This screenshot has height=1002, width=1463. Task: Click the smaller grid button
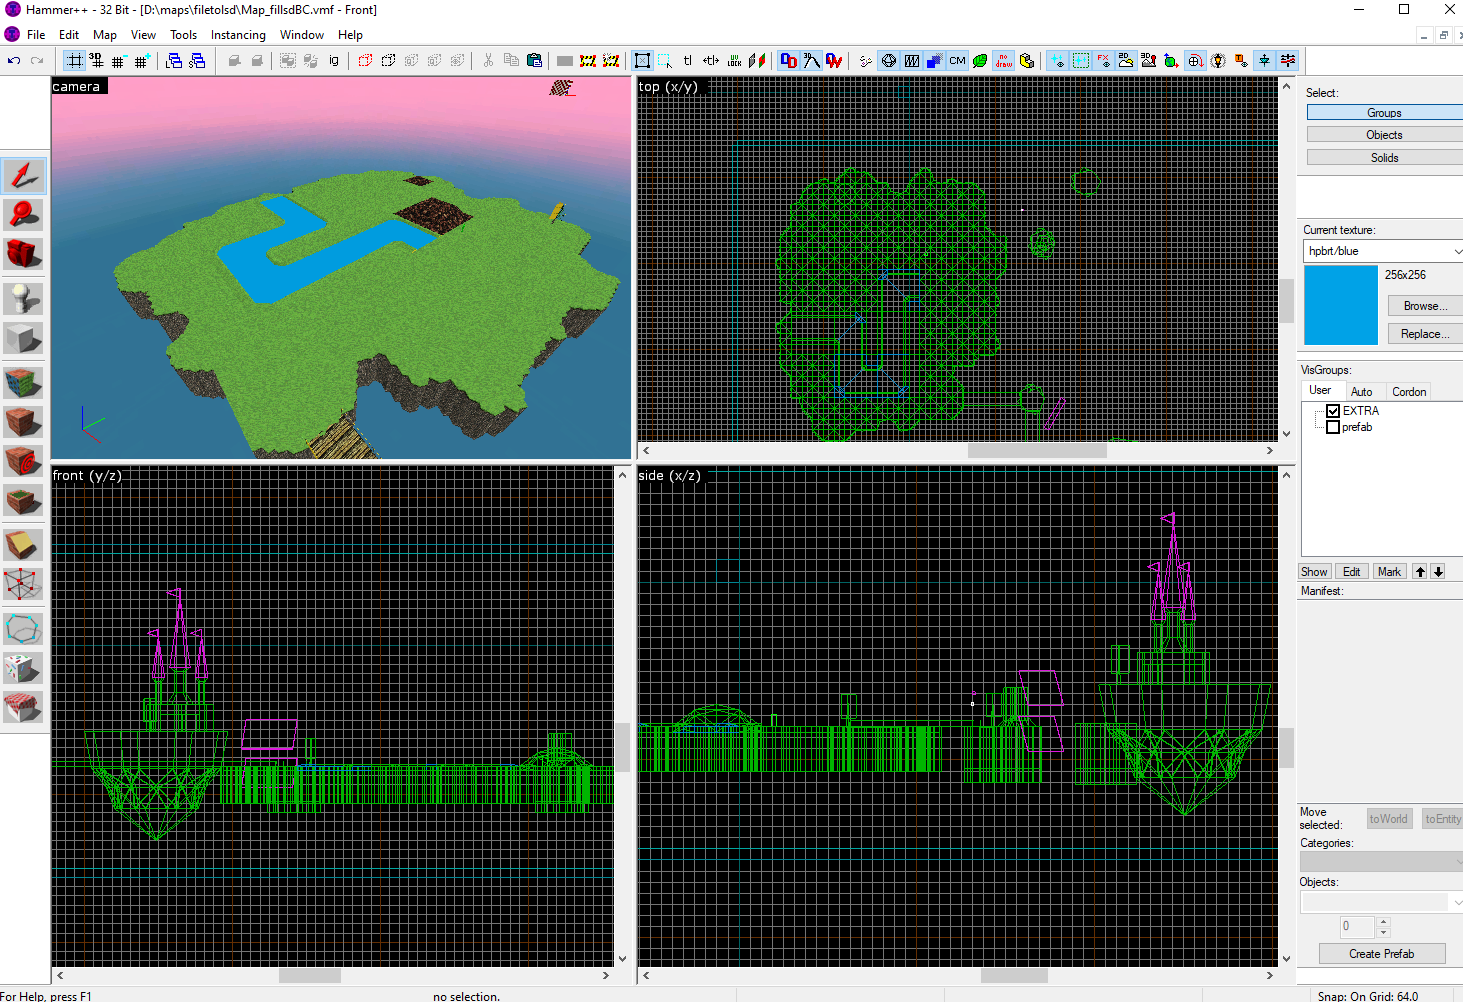click(x=118, y=61)
